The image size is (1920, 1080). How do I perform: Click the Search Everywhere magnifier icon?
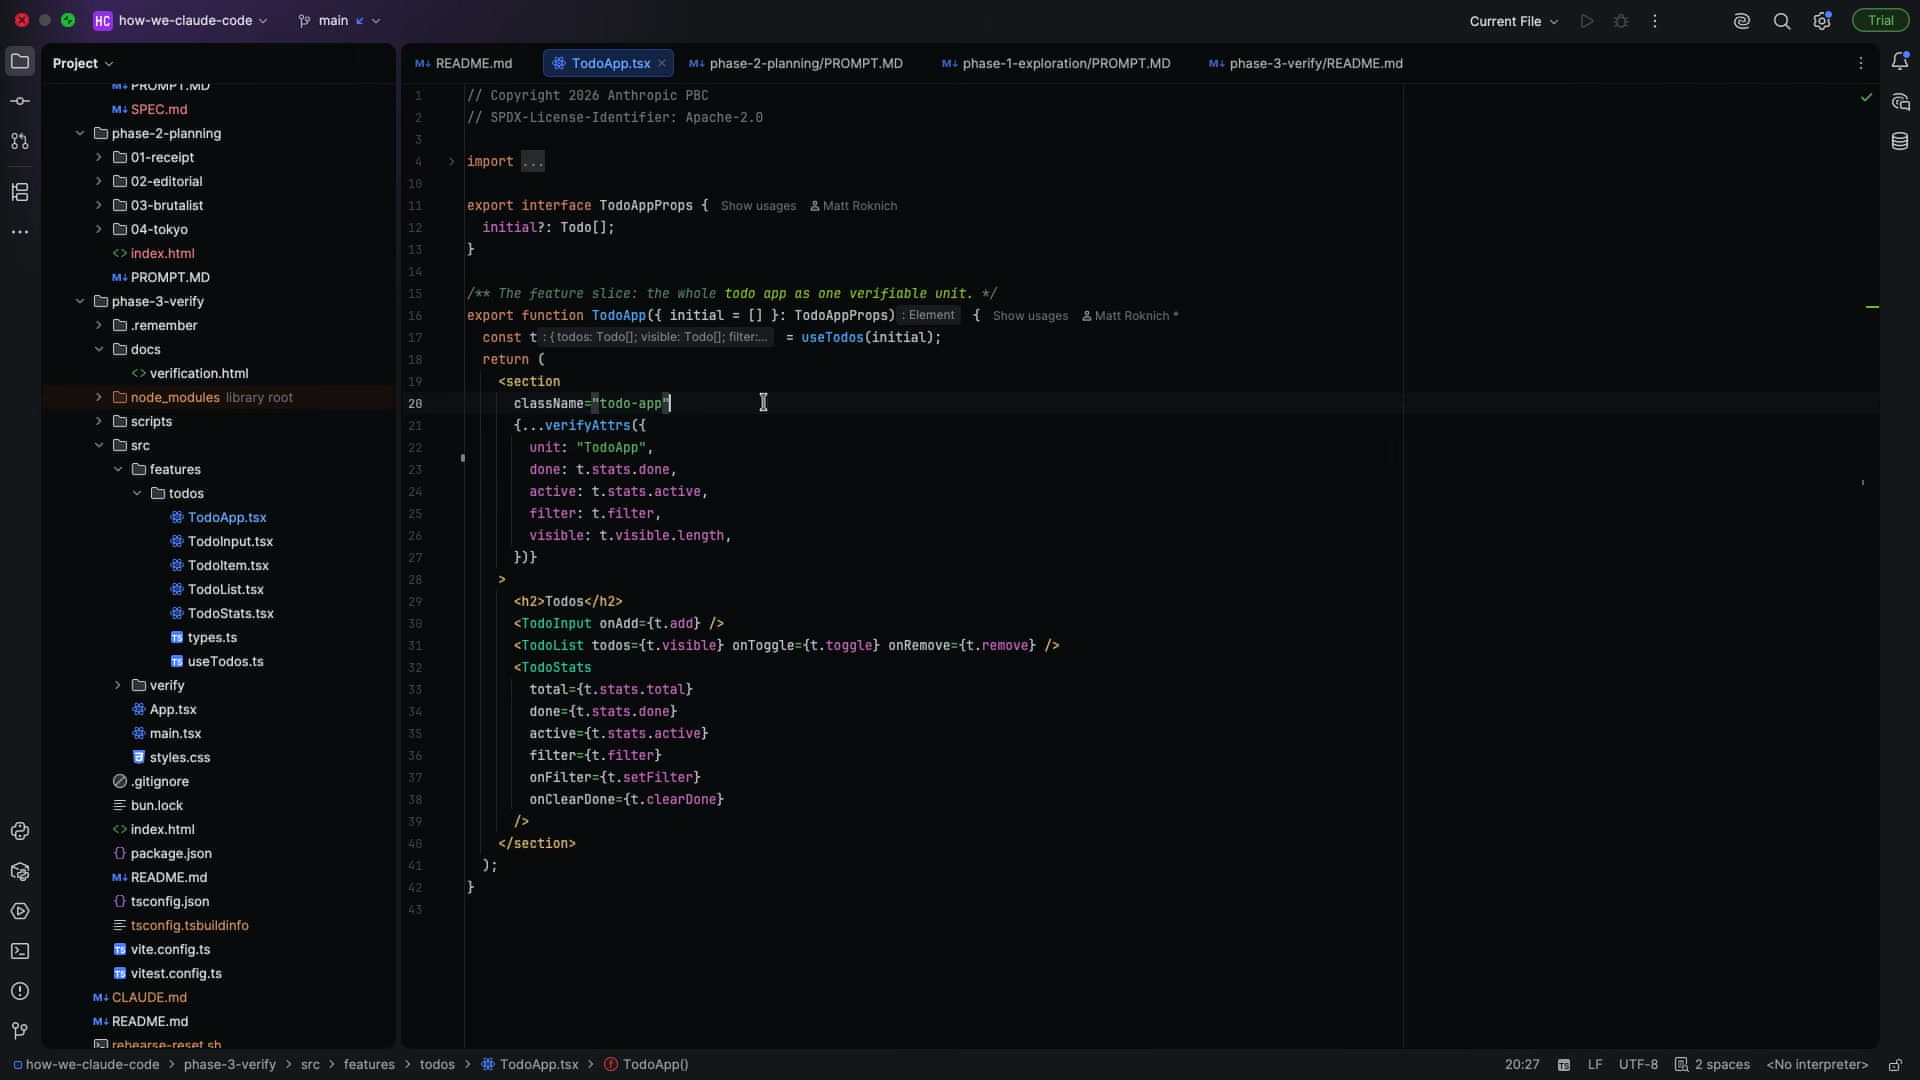coord(1782,21)
